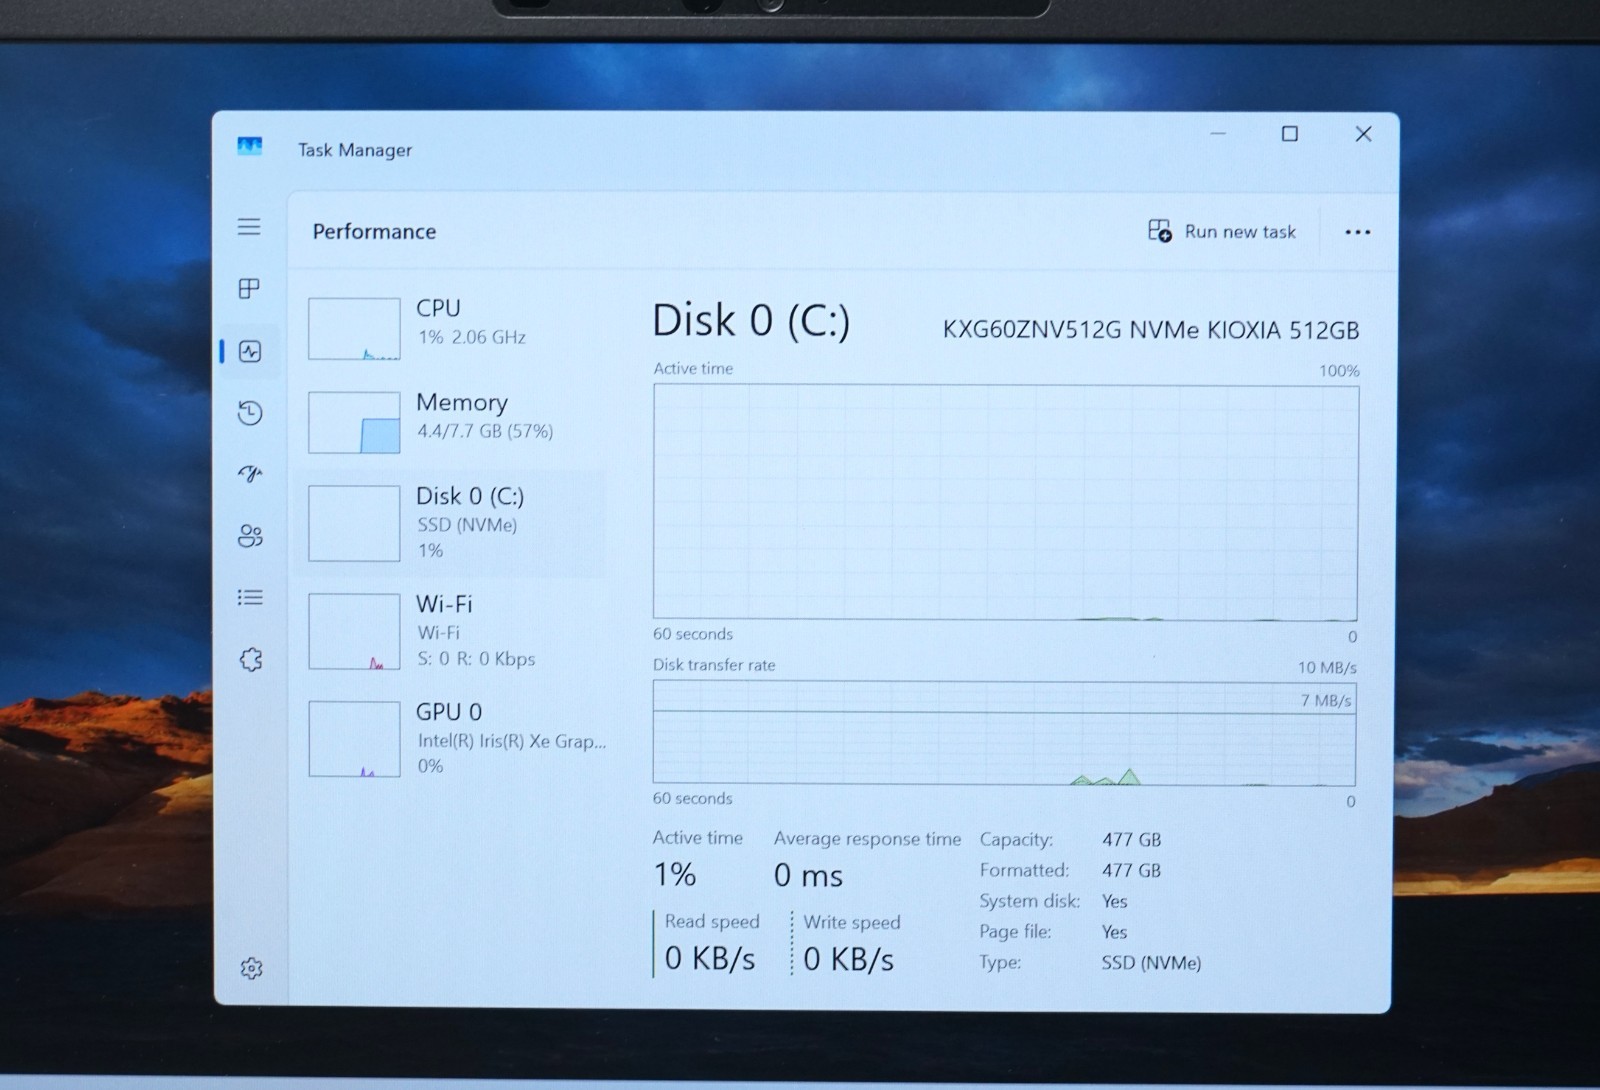The width and height of the screenshot is (1600, 1090).
Task: Click the KXG60ZNV512G NVMe KIOXIA model text
Action: coord(1151,330)
